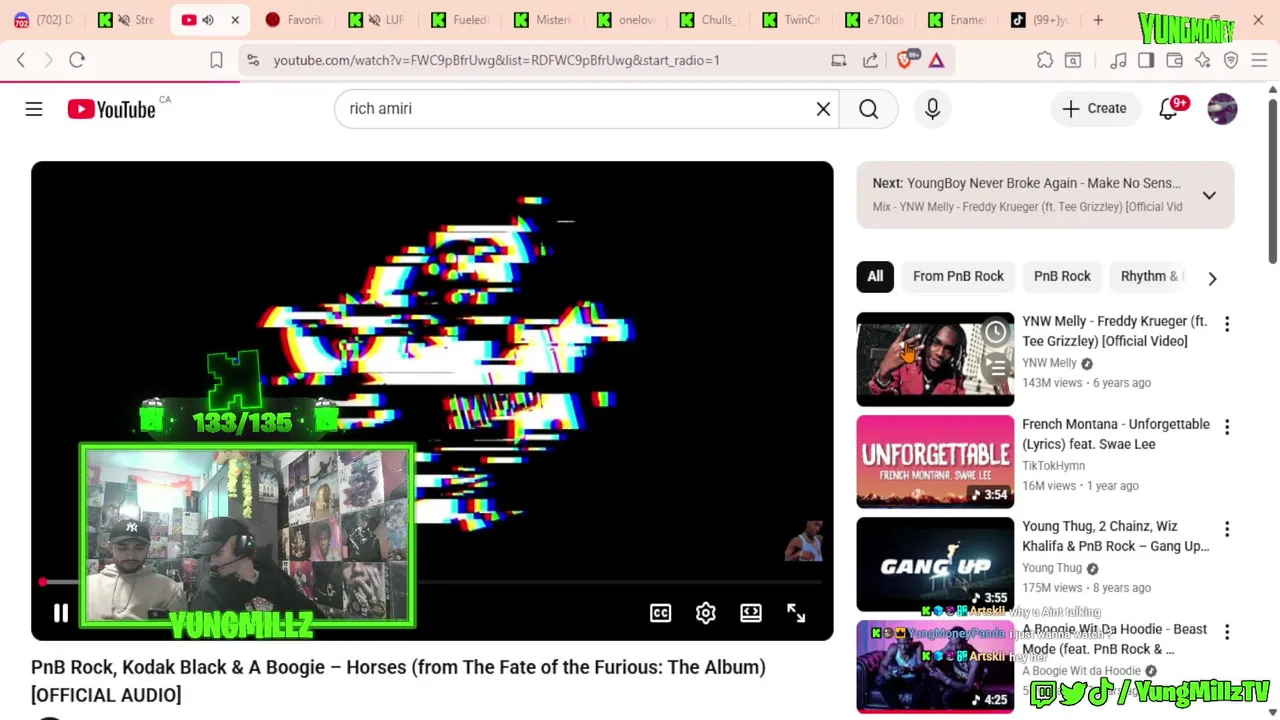Viewport: 1280px width, 720px height.
Task: Seek on the red video progress bar
Action: coord(432,582)
